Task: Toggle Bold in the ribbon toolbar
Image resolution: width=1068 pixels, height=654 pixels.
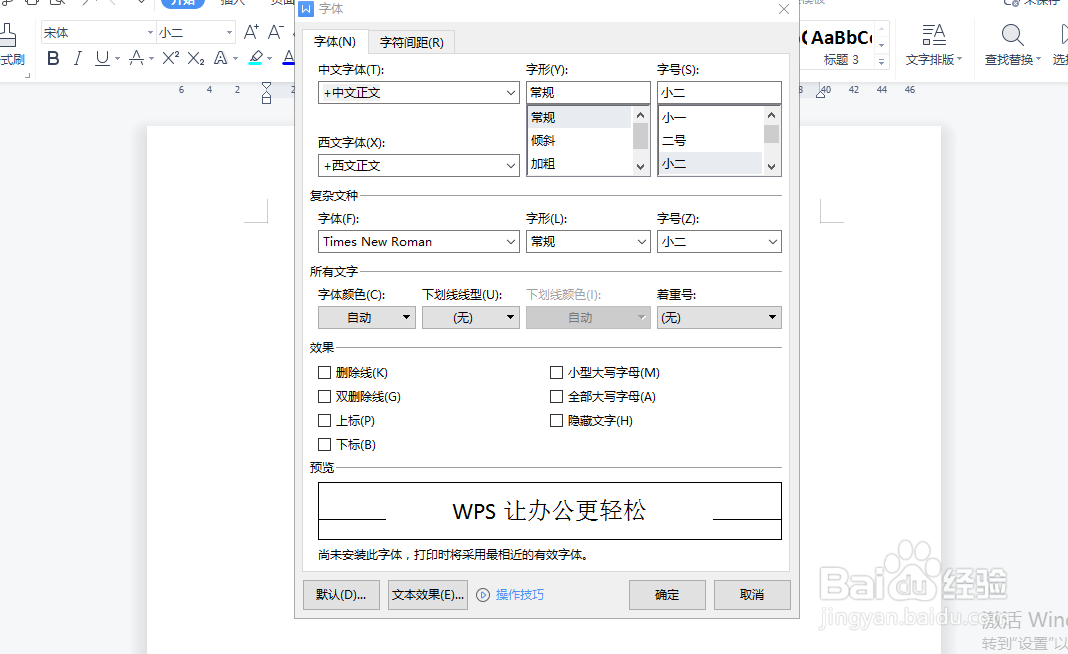Action: point(53,59)
